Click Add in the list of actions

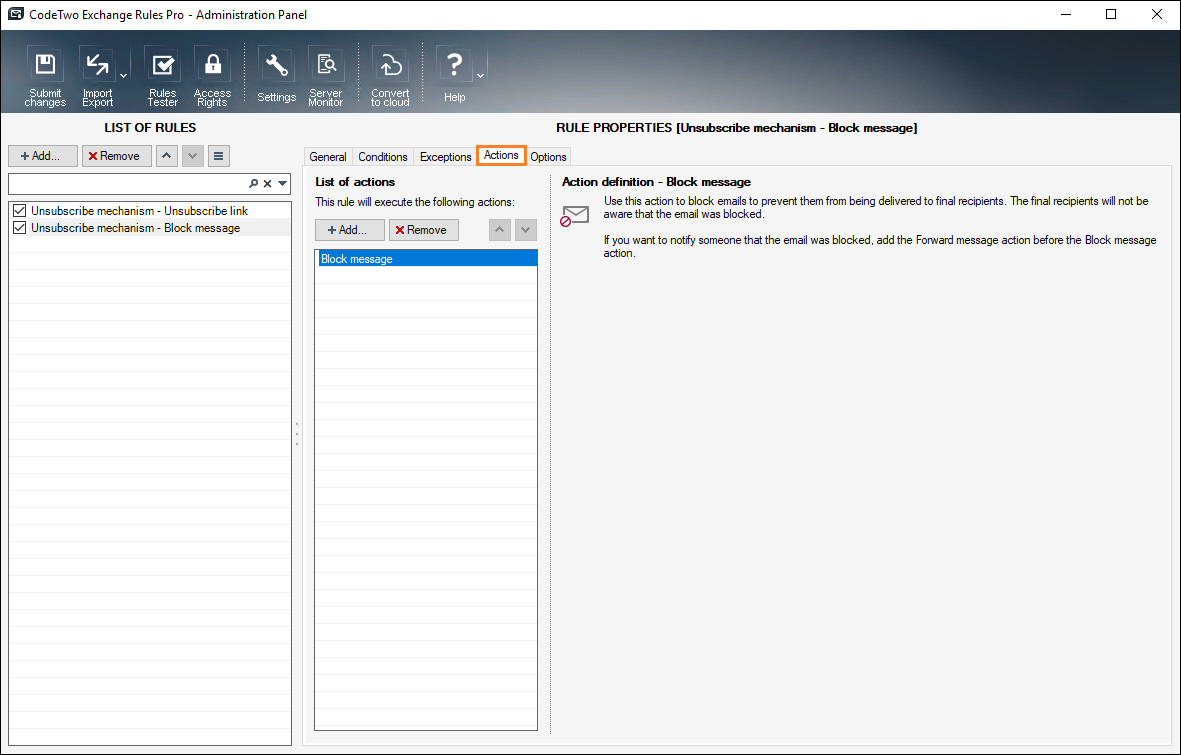pyautogui.click(x=349, y=230)
